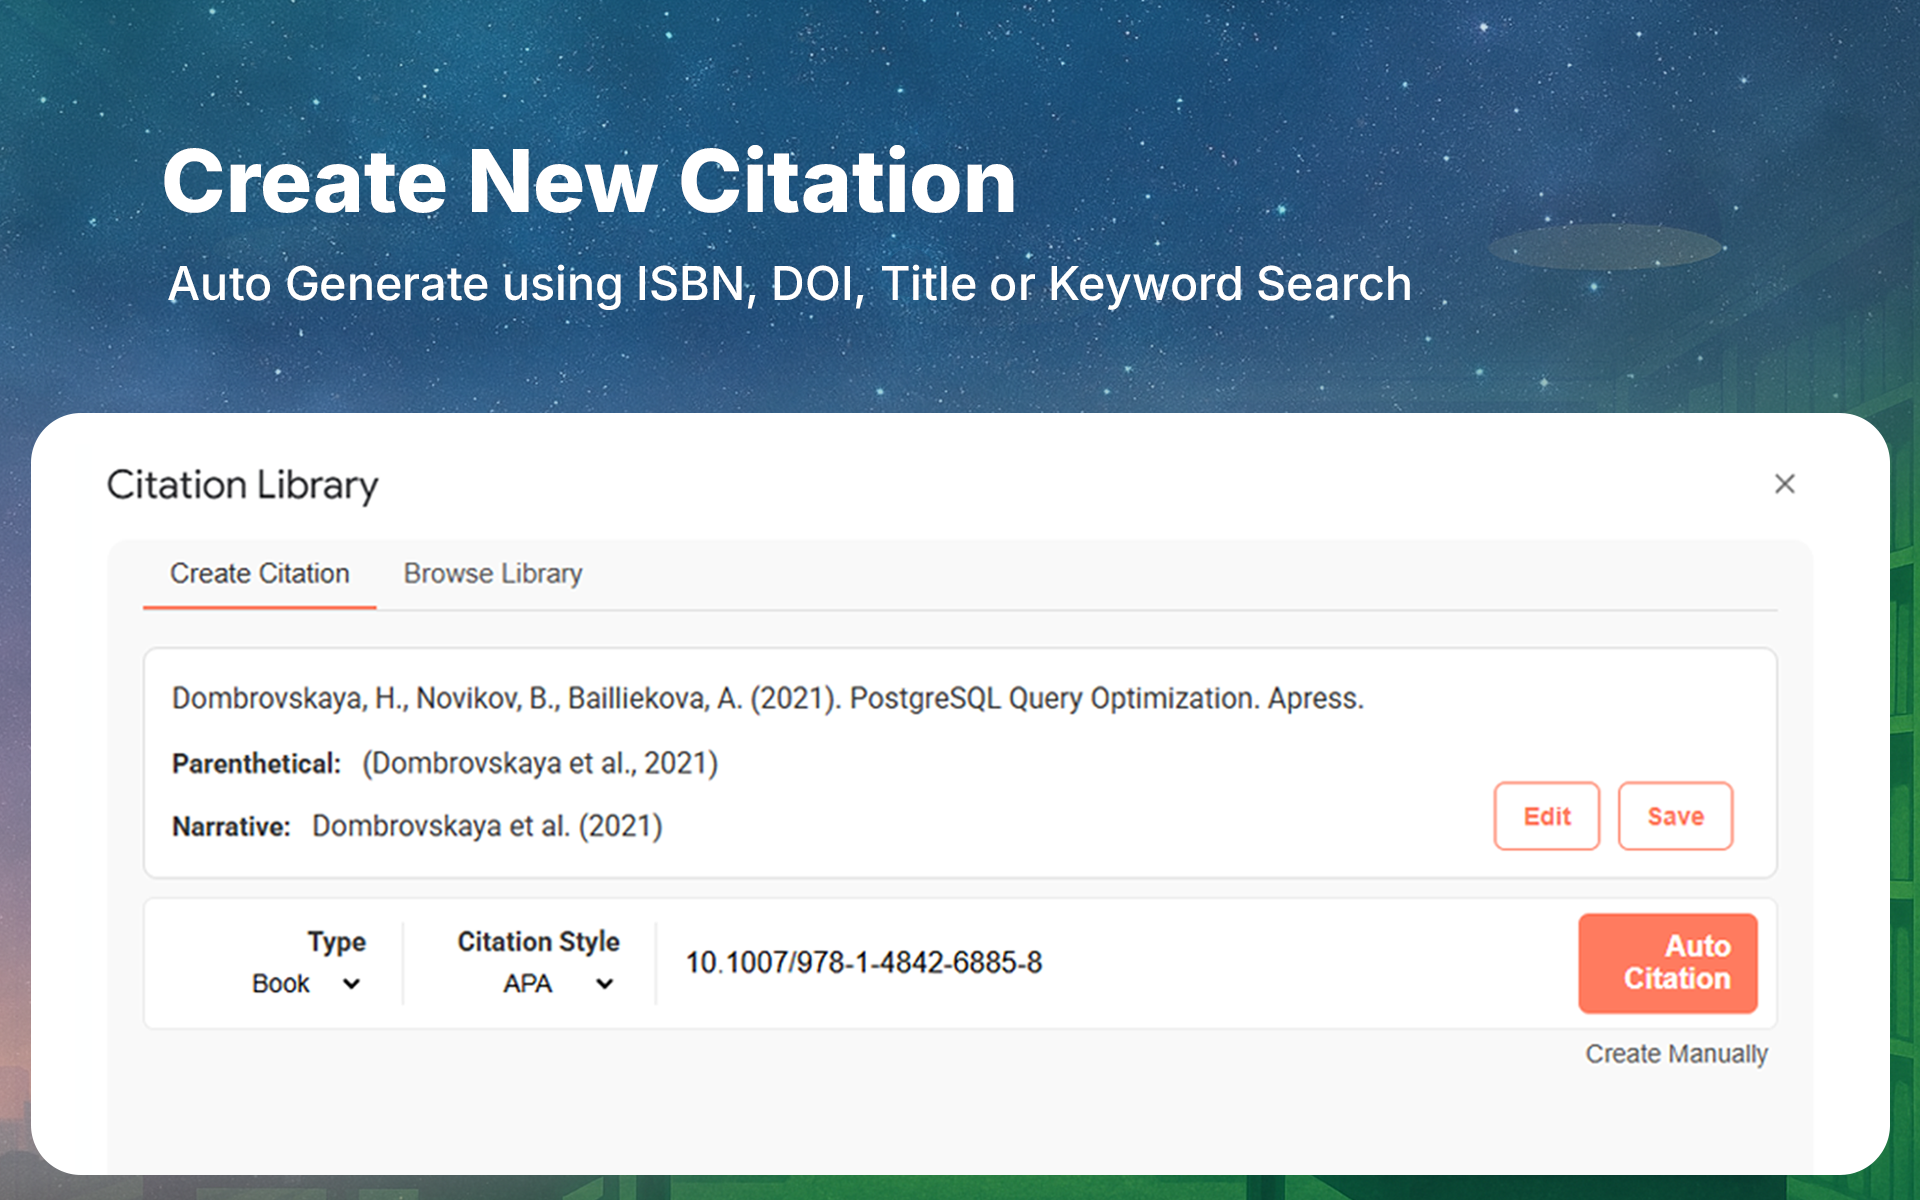Switch to the Create Citation tab
This screenshot has height=1200, width=1920.
coord(259,574)
